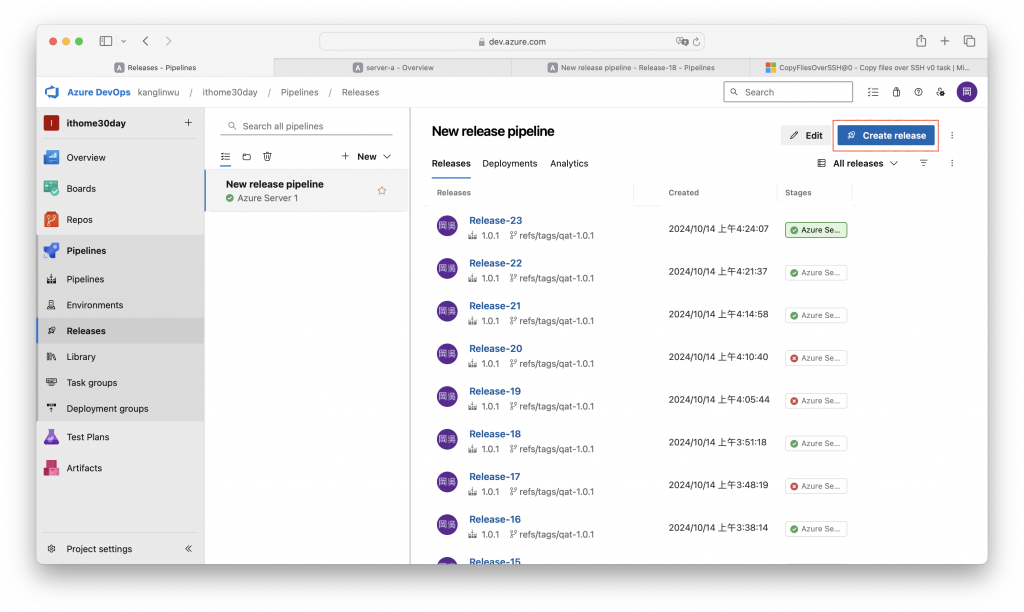Click Release-22 stage badge
The image size is (1024, 612).
tap(816, 272)
